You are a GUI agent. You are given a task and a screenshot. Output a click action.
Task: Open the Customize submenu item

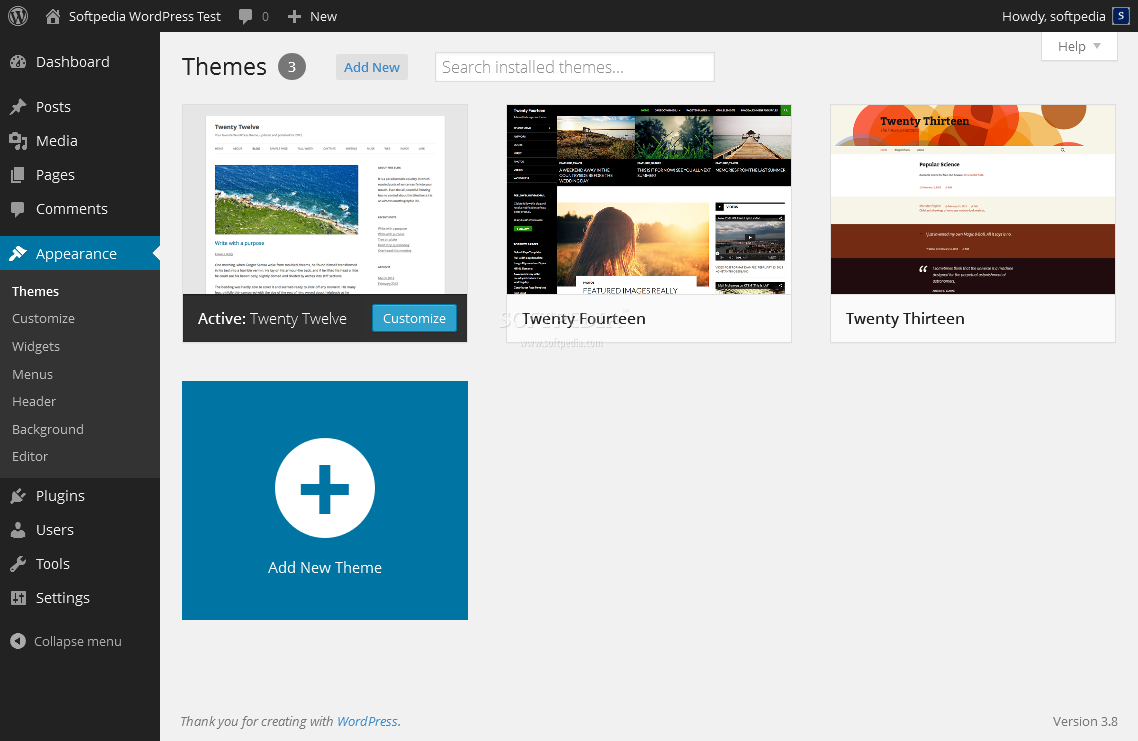pos(44,319)
